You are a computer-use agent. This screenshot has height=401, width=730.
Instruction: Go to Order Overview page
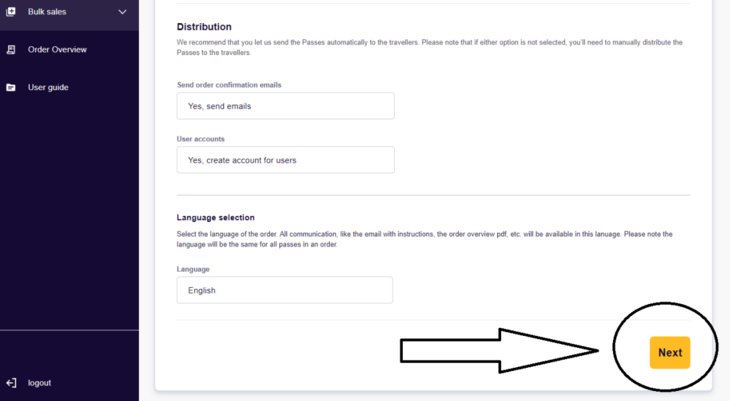(57, 49)
